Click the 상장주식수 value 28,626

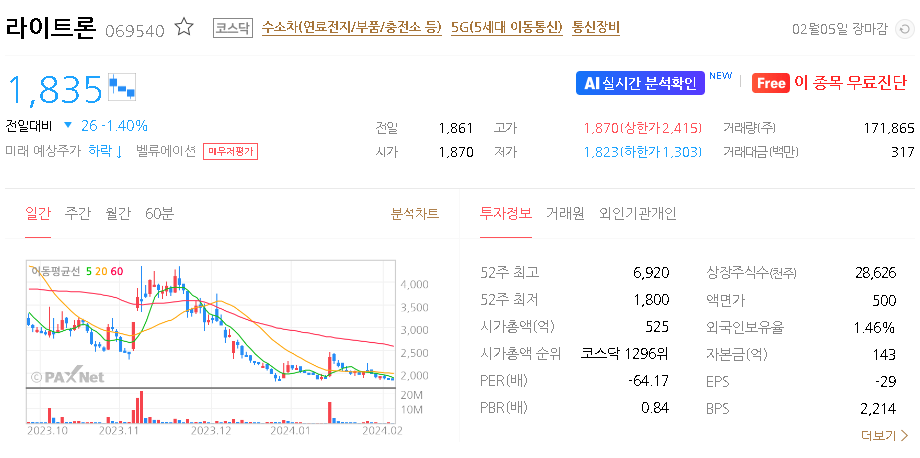coord(875,273)
